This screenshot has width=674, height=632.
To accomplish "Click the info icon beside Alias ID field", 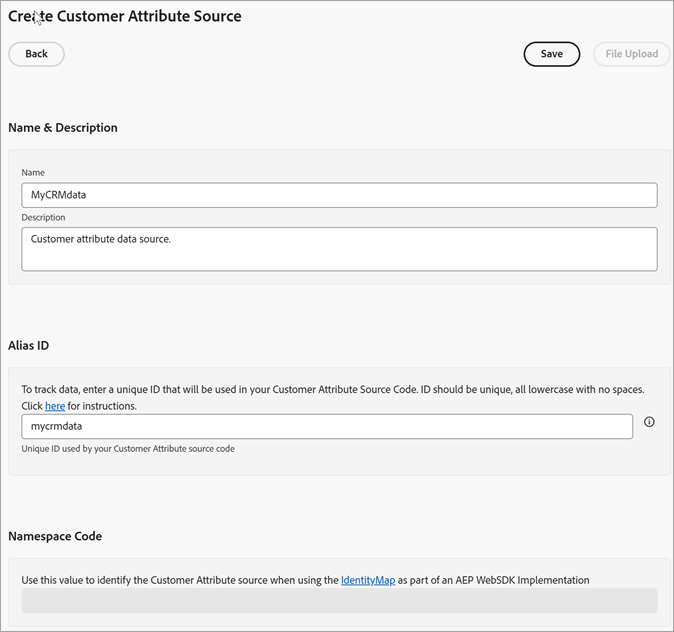I will (649, 422).
